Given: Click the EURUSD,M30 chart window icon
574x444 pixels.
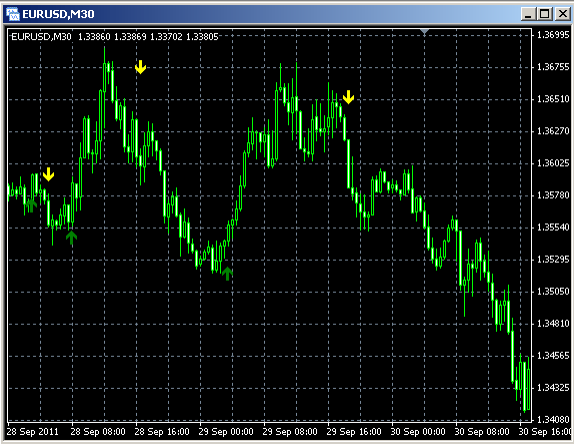Looking at the screenshot, I should point(13,14).
